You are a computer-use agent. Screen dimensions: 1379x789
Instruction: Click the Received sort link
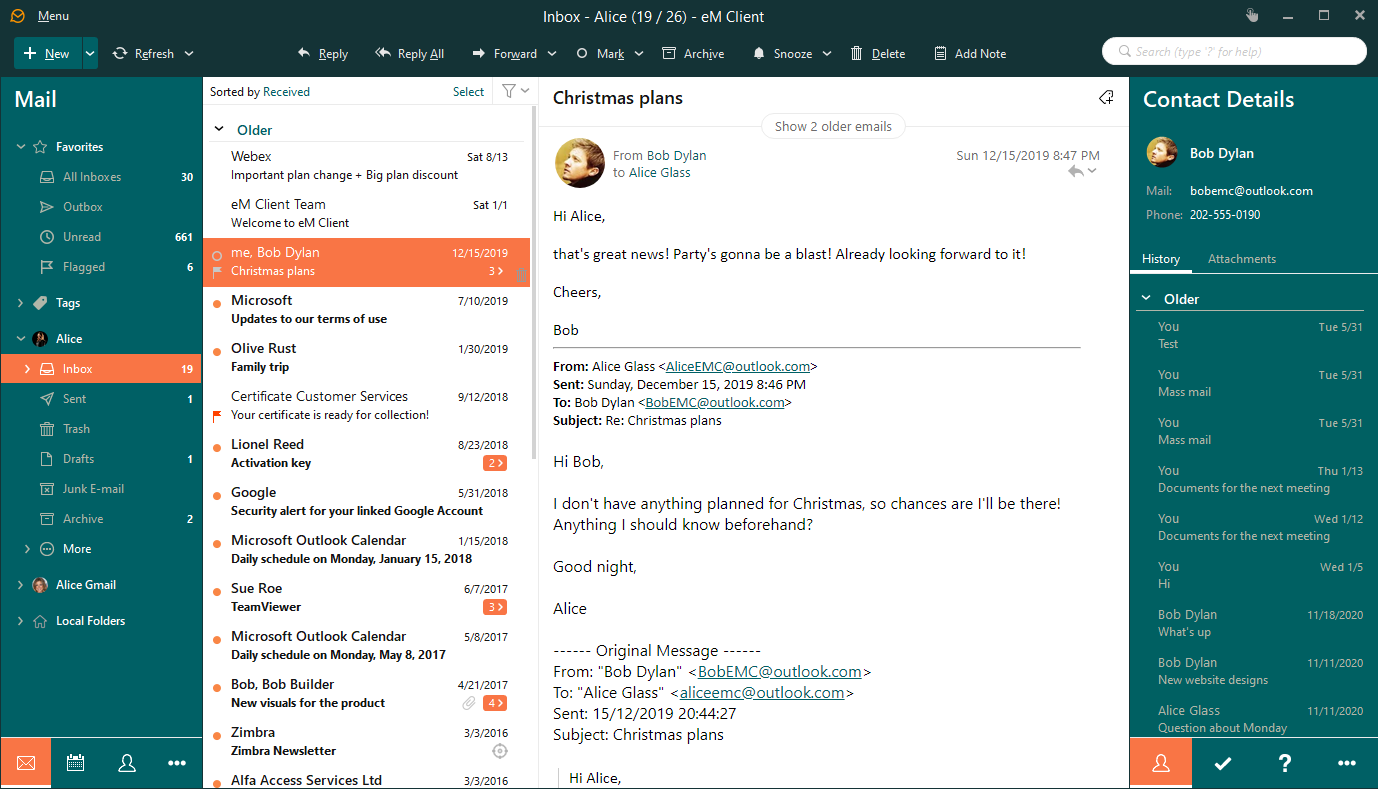pyautogui.click(x=286, y=91)
